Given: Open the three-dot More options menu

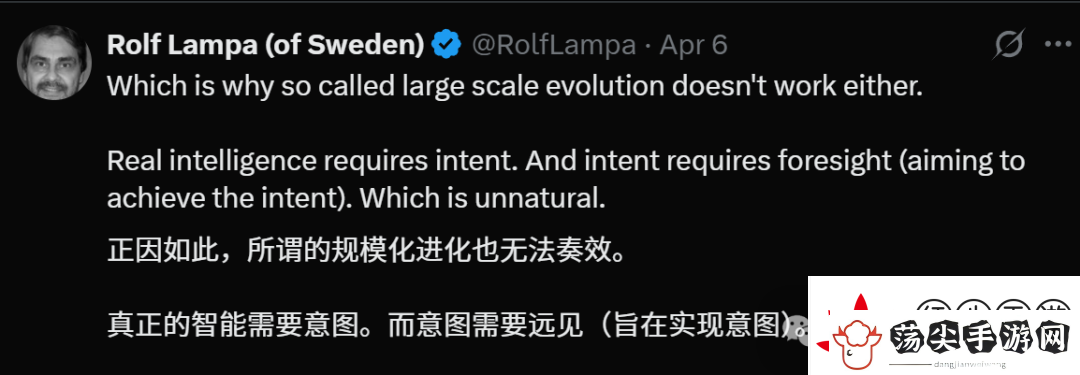Looking at the screenshot, I should (x=1058, y=45).
